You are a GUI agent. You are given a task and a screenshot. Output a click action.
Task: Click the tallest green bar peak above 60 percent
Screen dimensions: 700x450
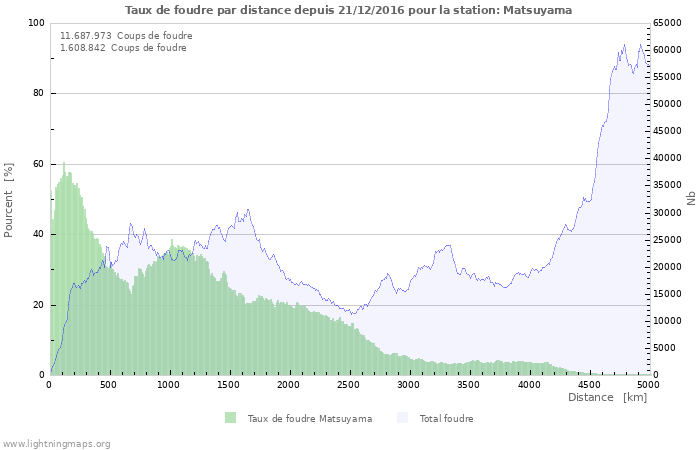click(64, 164)
